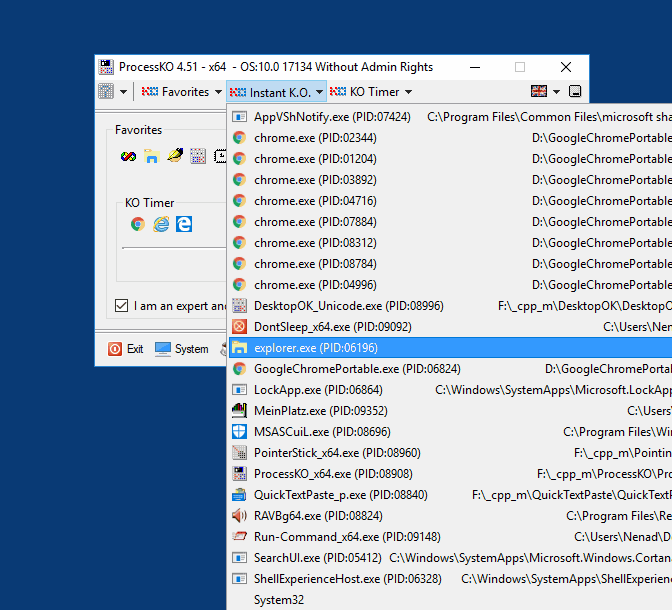Screen dimensions: 672x610
Task: Click the colorful first Favorites icon
Action: (128, 156)
